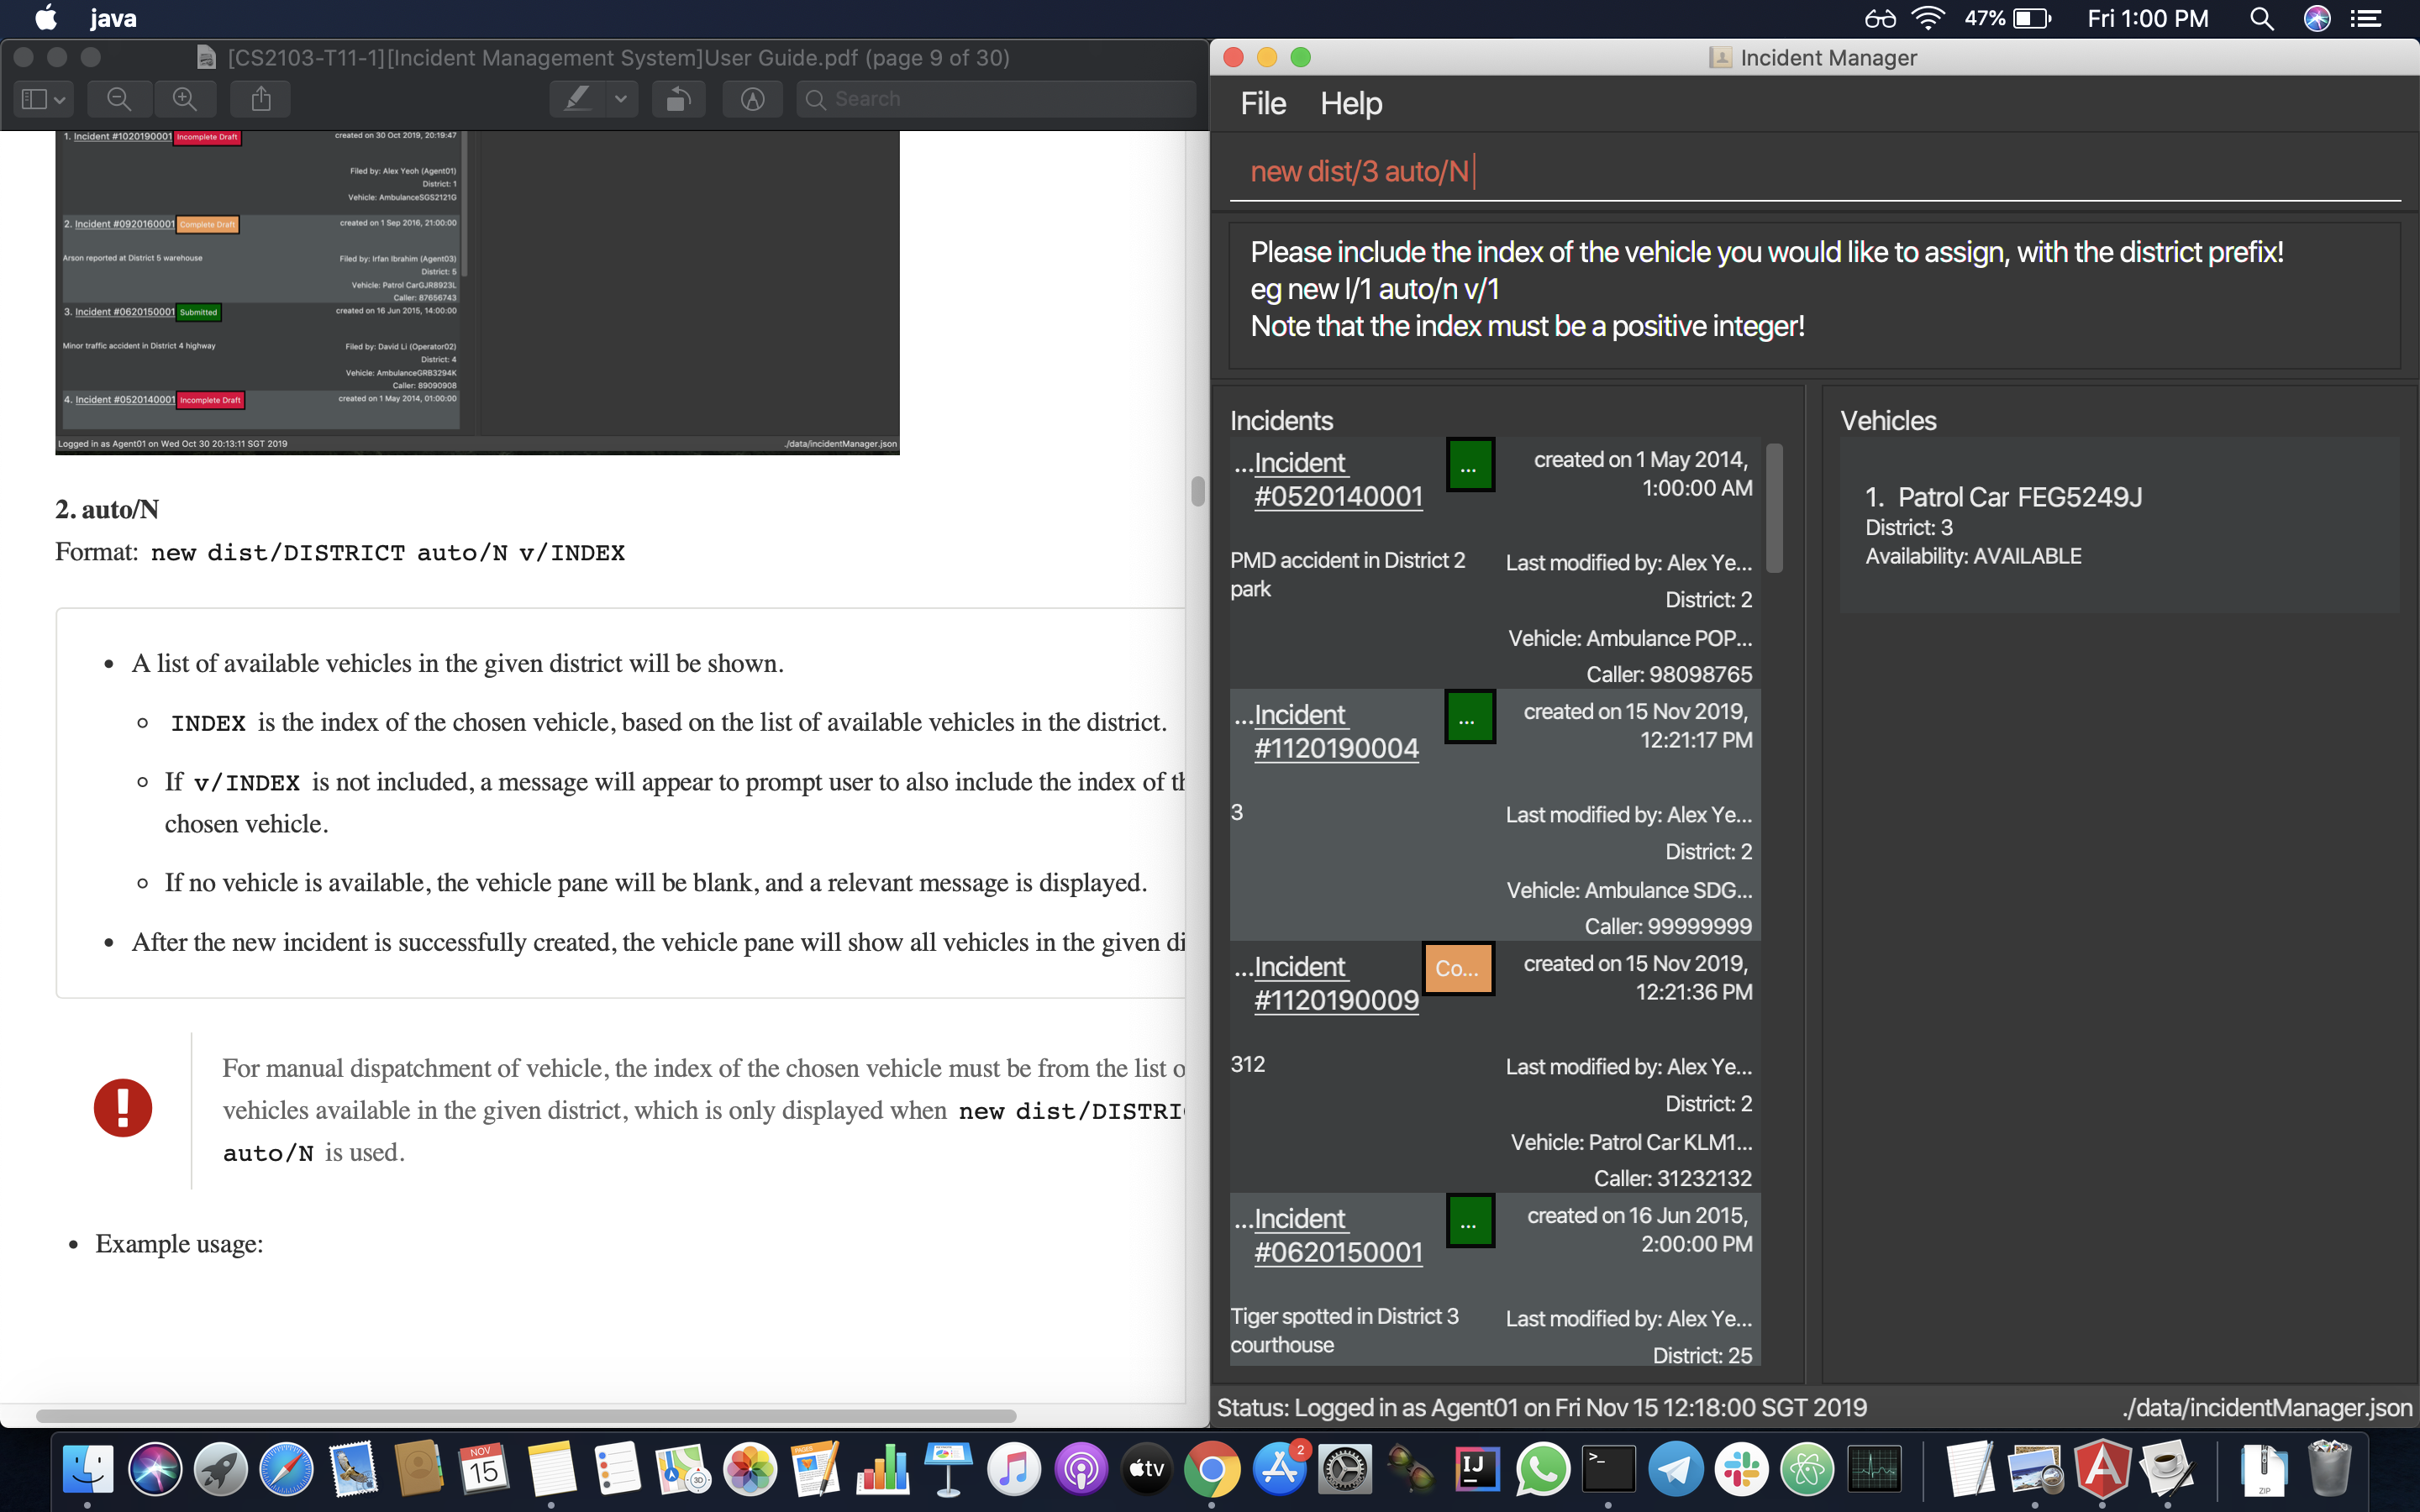Open Incident #1120190004 details
The height and width of the screenshot is (1512, 2420).
[x=1336, y=731]
